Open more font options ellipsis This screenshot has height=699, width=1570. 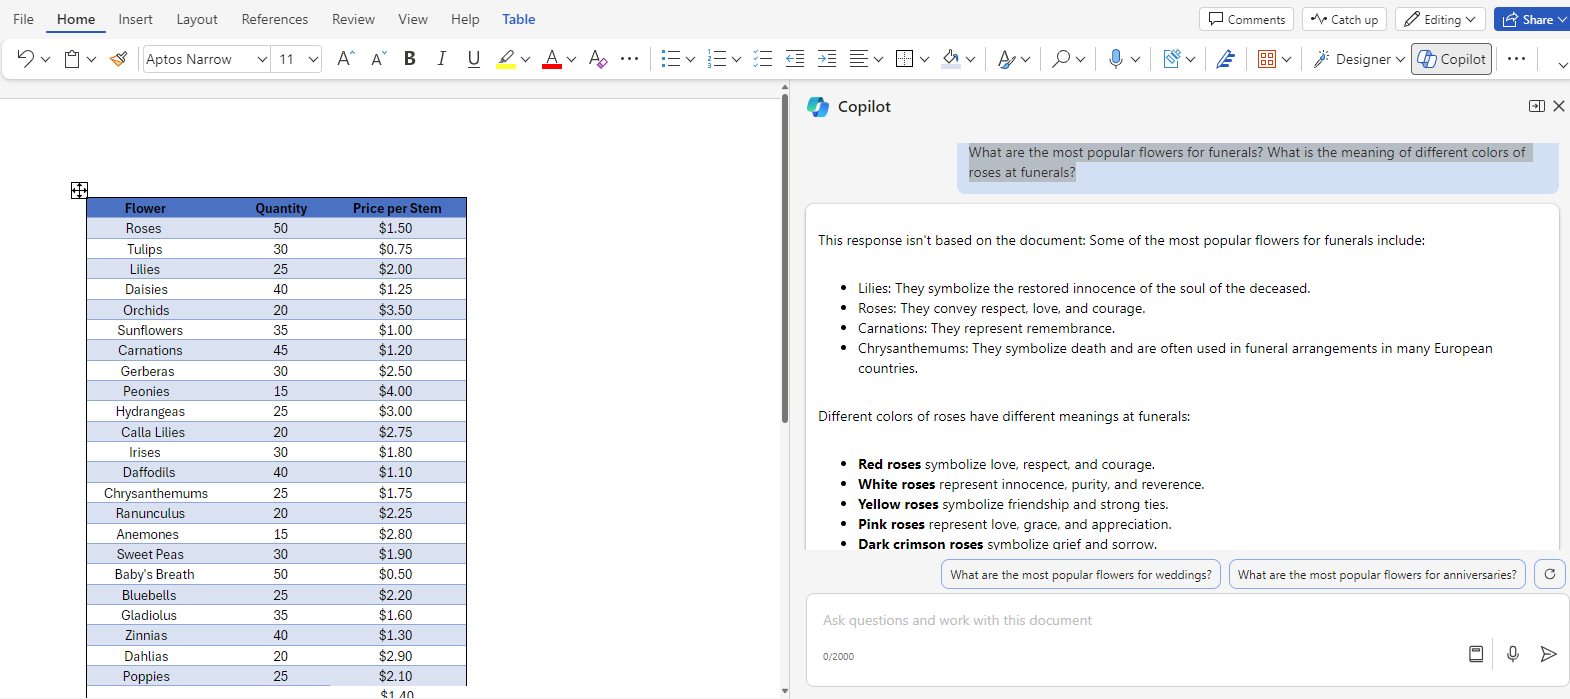pyautogui.click(x=629, y=59)
